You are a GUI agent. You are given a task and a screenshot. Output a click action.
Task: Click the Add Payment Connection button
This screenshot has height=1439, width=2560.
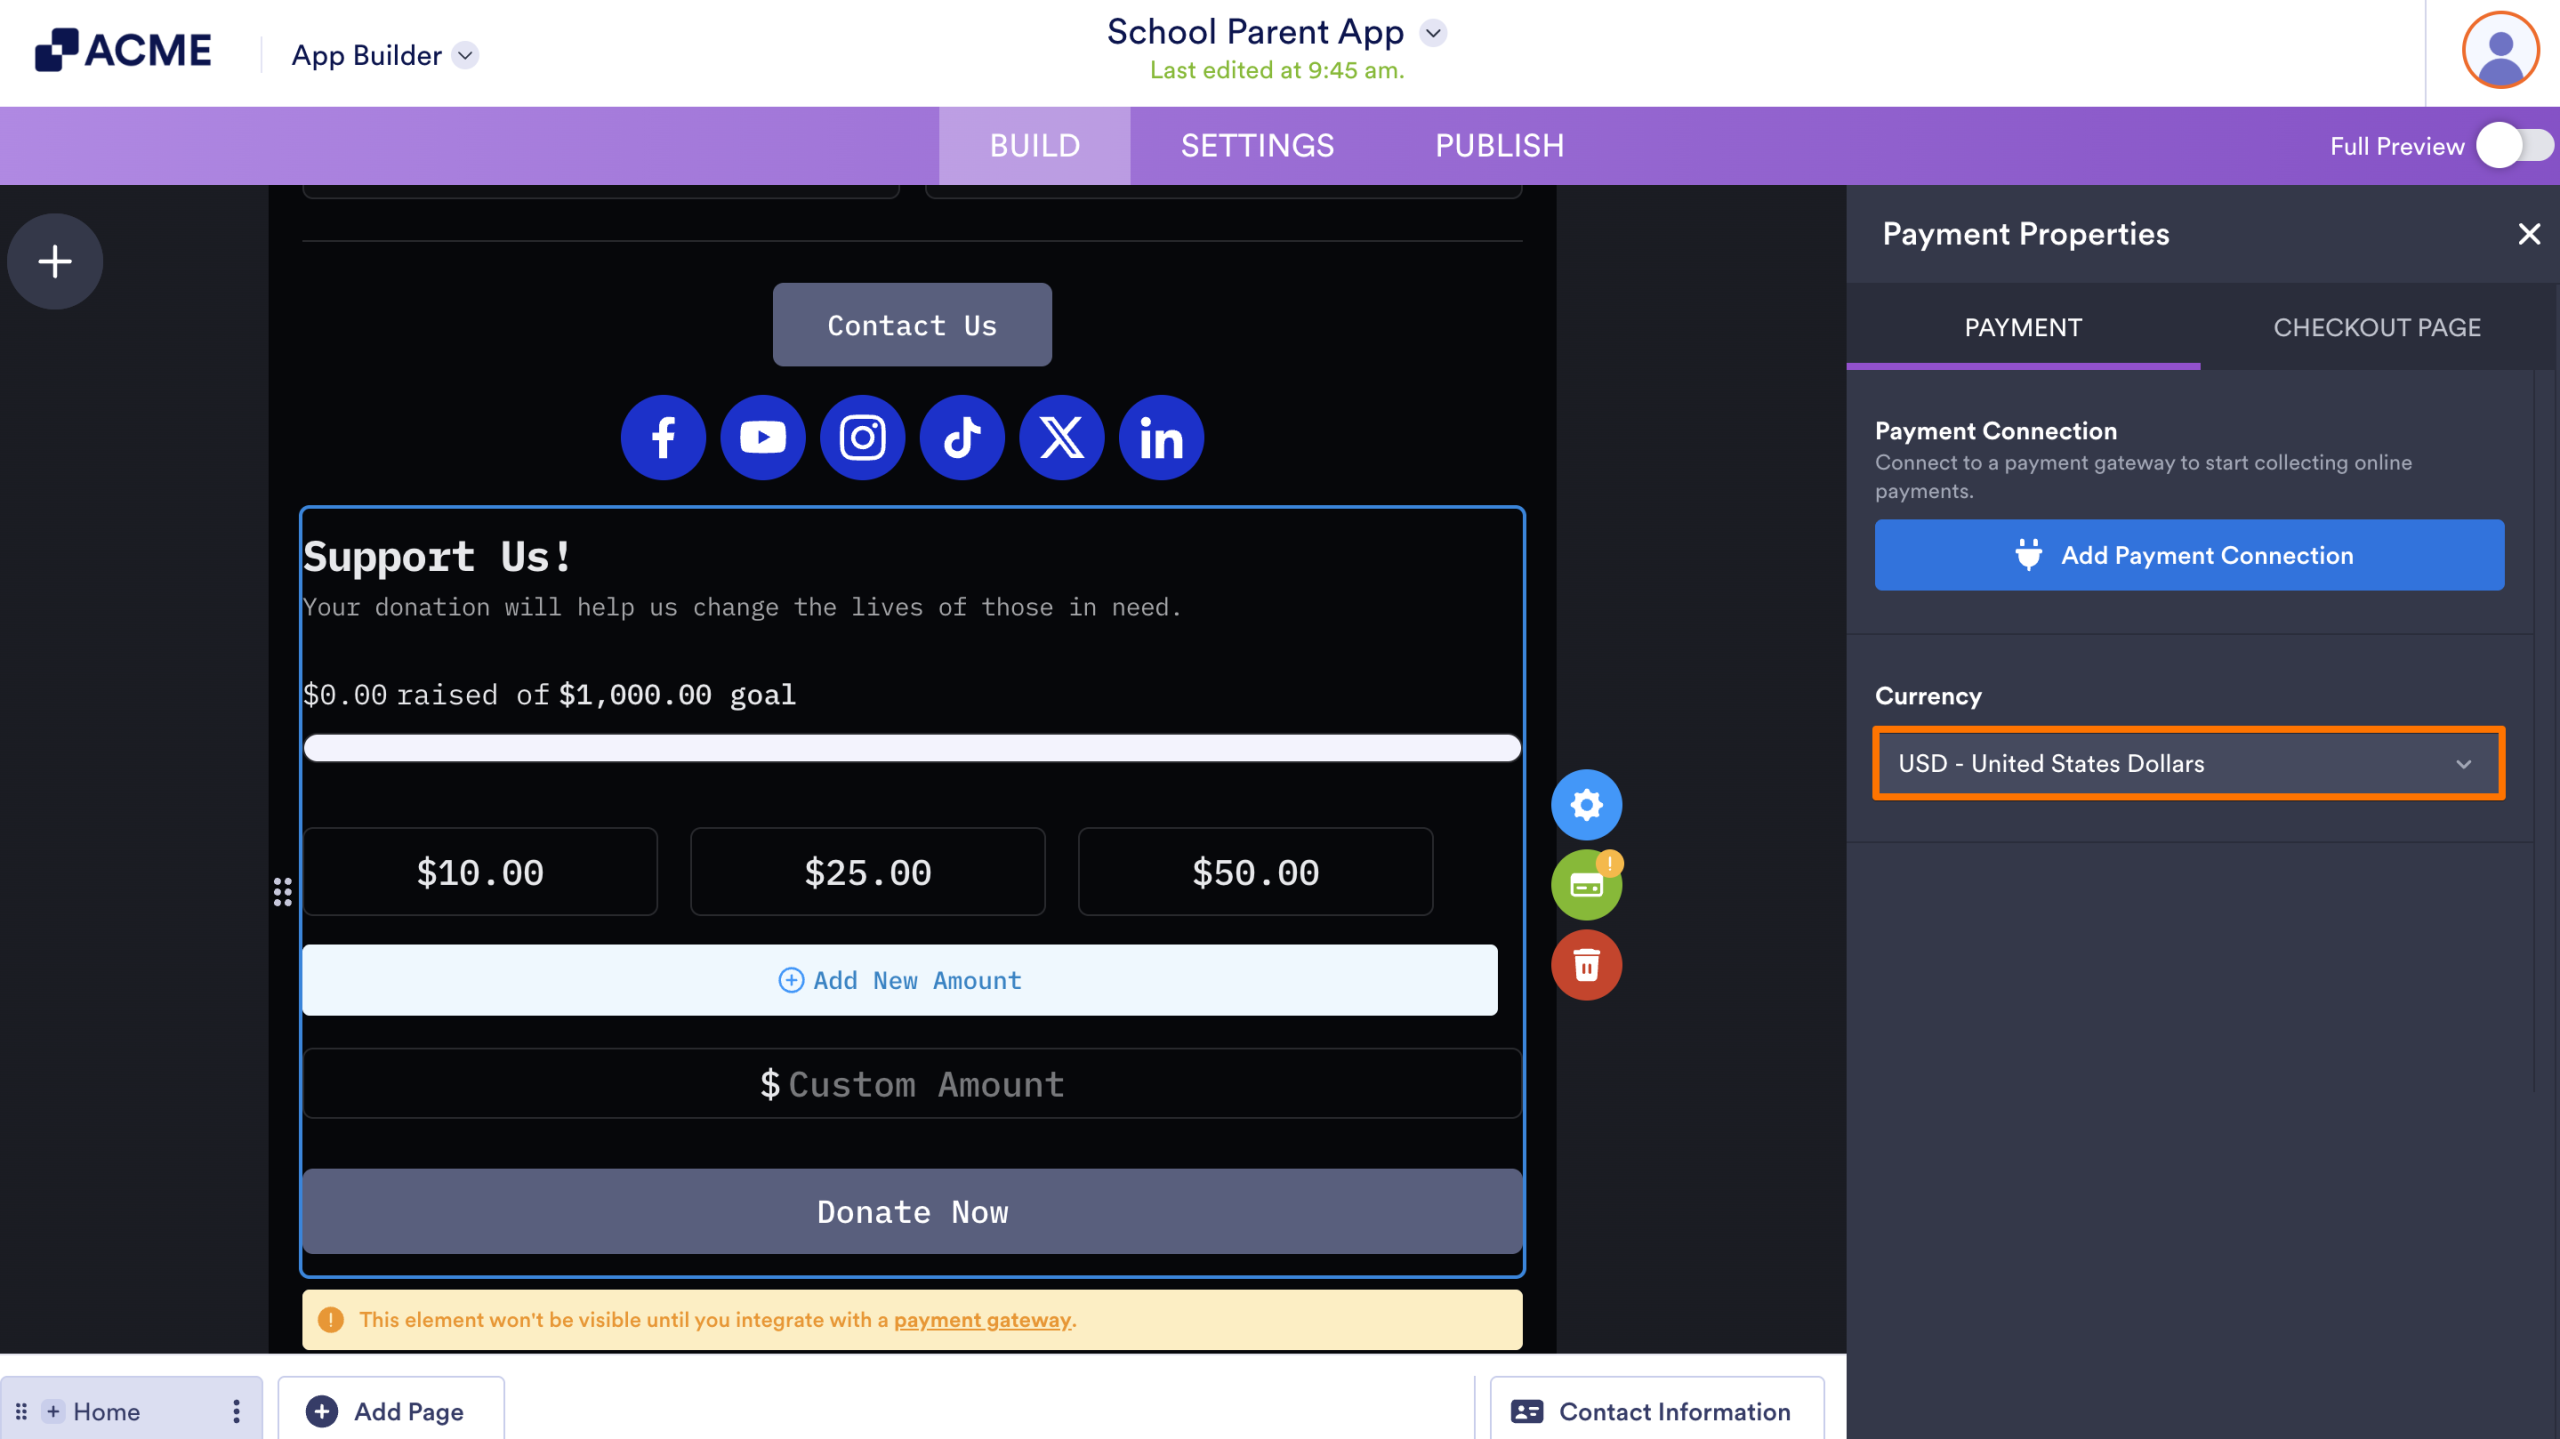[2189, 555]
